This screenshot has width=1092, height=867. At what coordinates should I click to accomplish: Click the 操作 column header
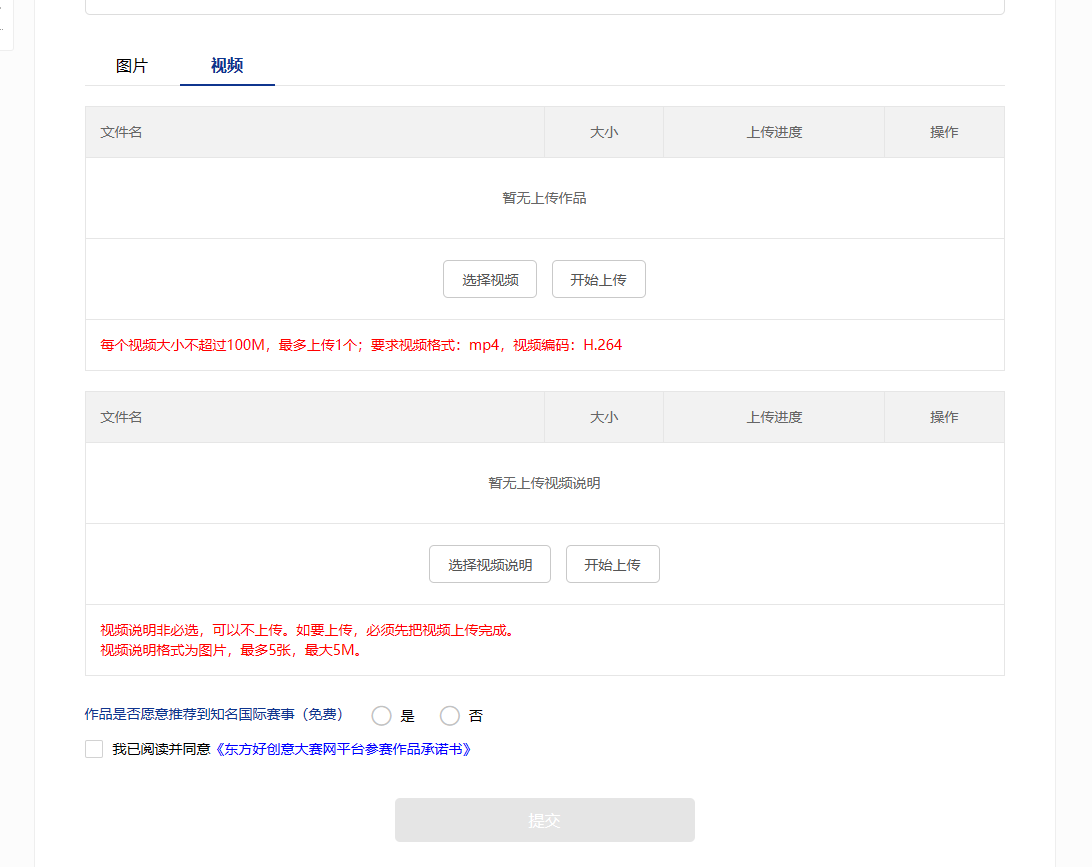point(944,131)
